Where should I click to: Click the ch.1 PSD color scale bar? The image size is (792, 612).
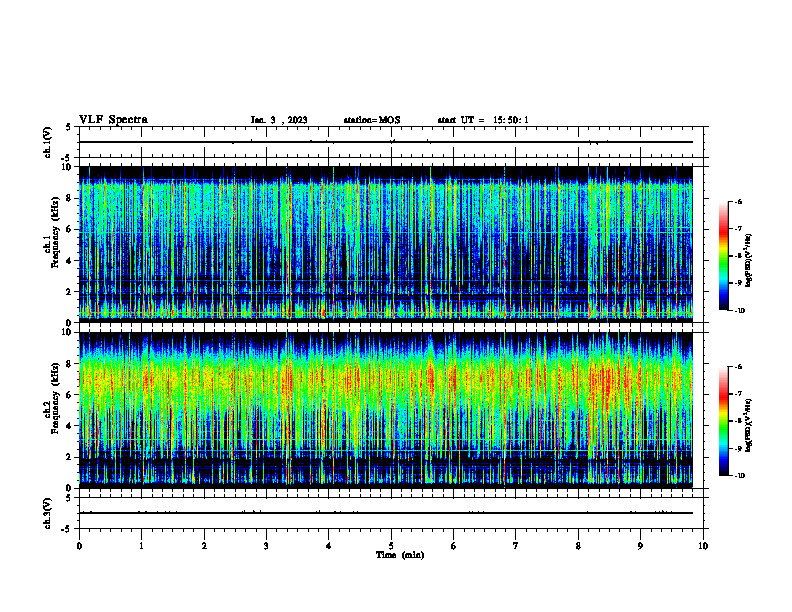[x=723, y=256]
